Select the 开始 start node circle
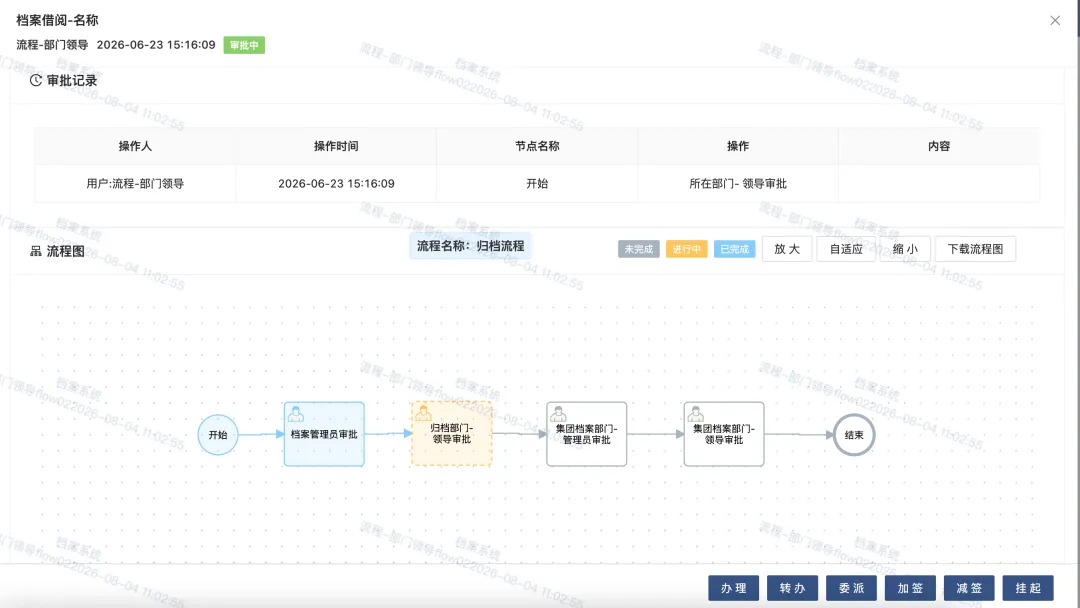 click(218, 434)
